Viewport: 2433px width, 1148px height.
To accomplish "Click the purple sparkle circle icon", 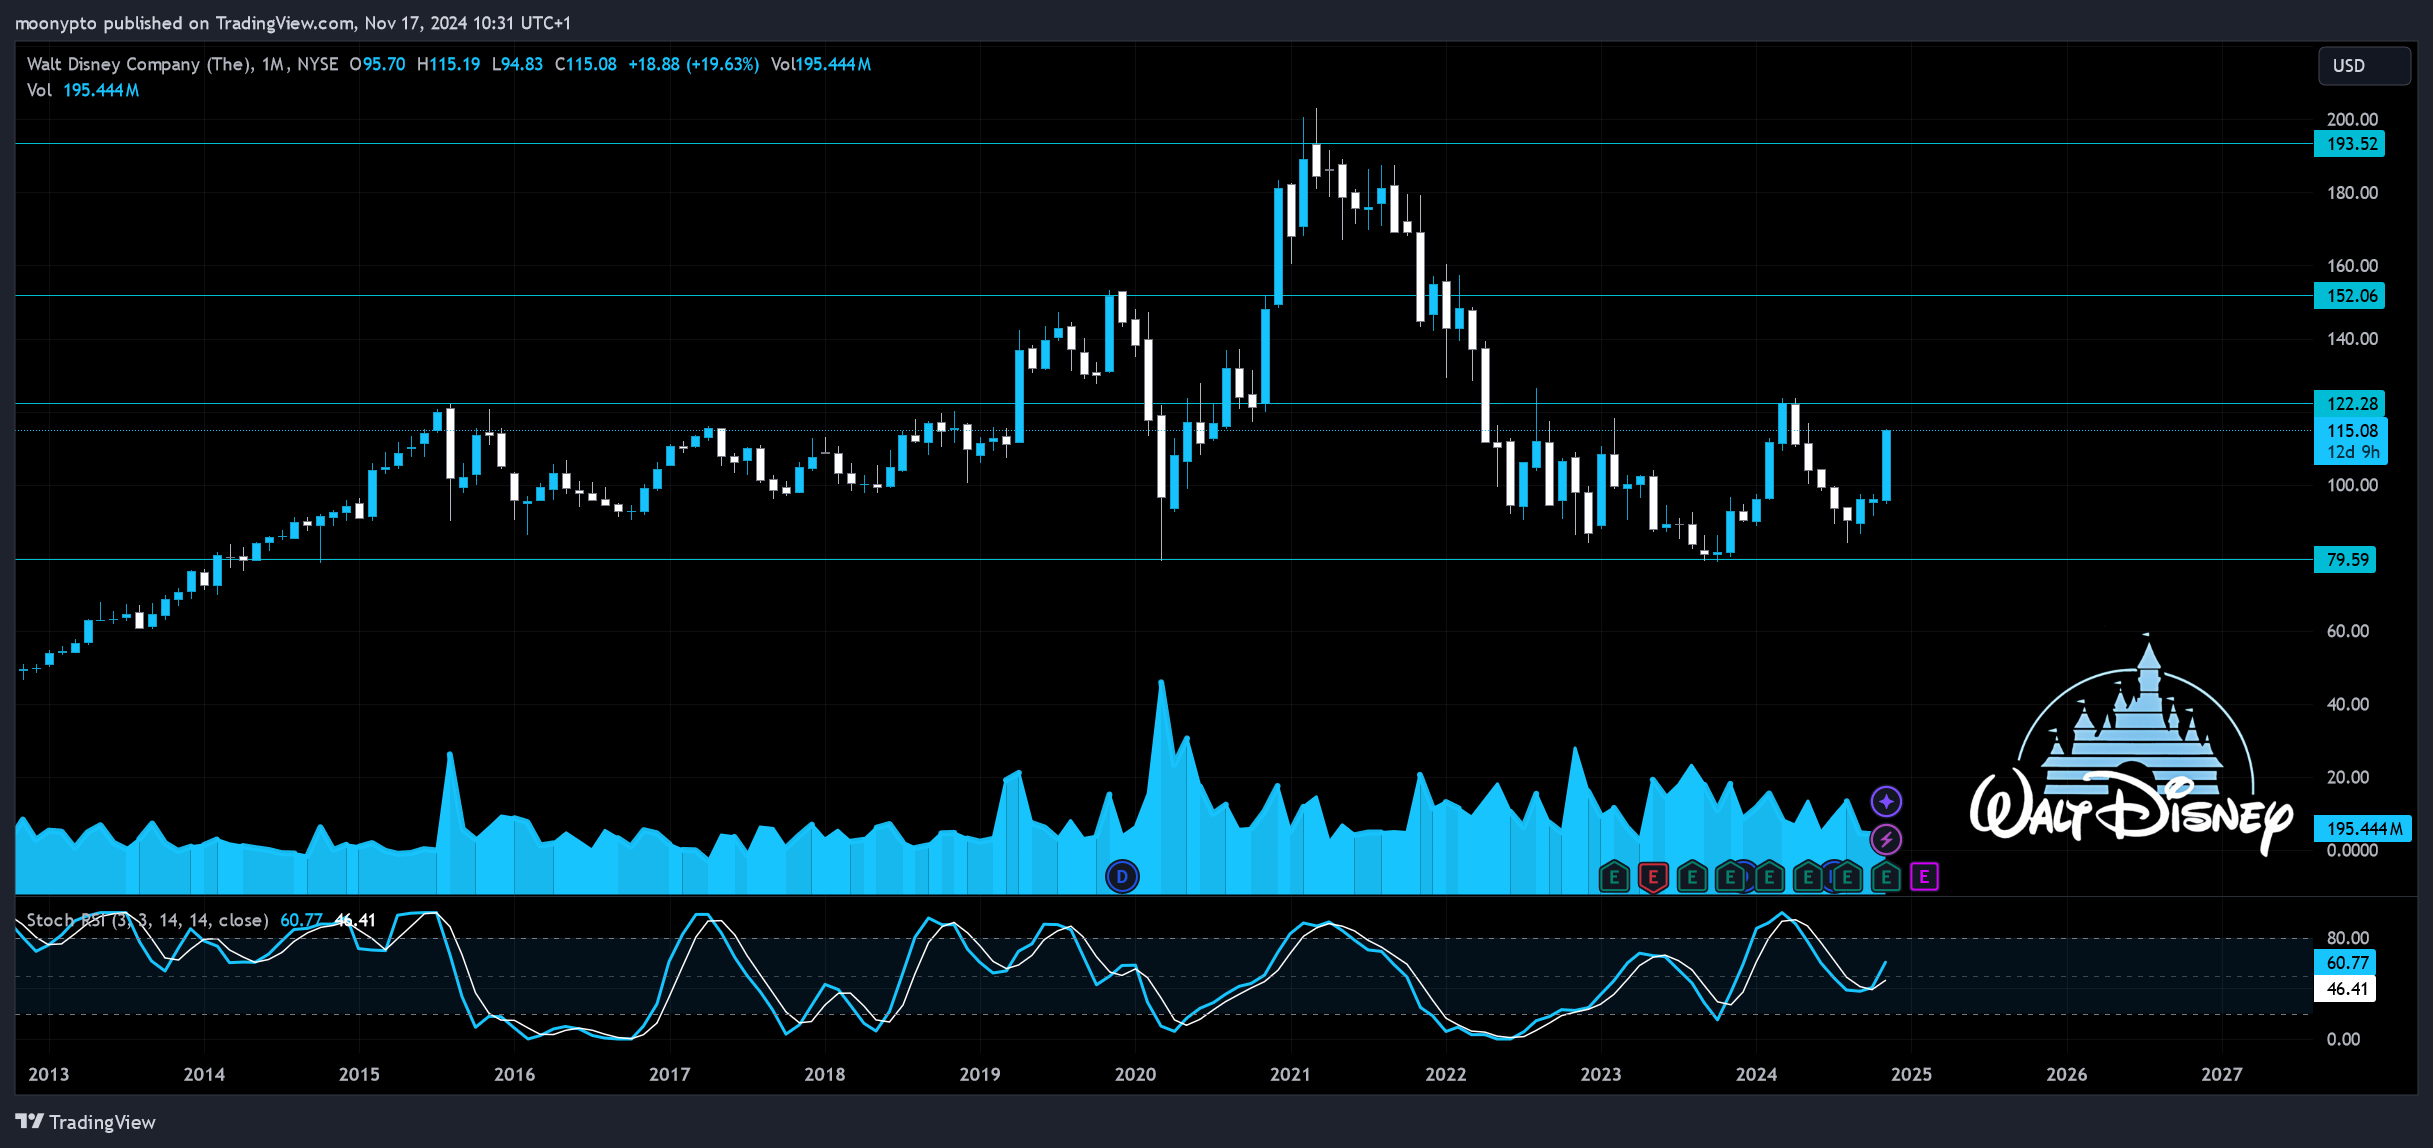I will pyautogui.click(x=1886, y=801).
